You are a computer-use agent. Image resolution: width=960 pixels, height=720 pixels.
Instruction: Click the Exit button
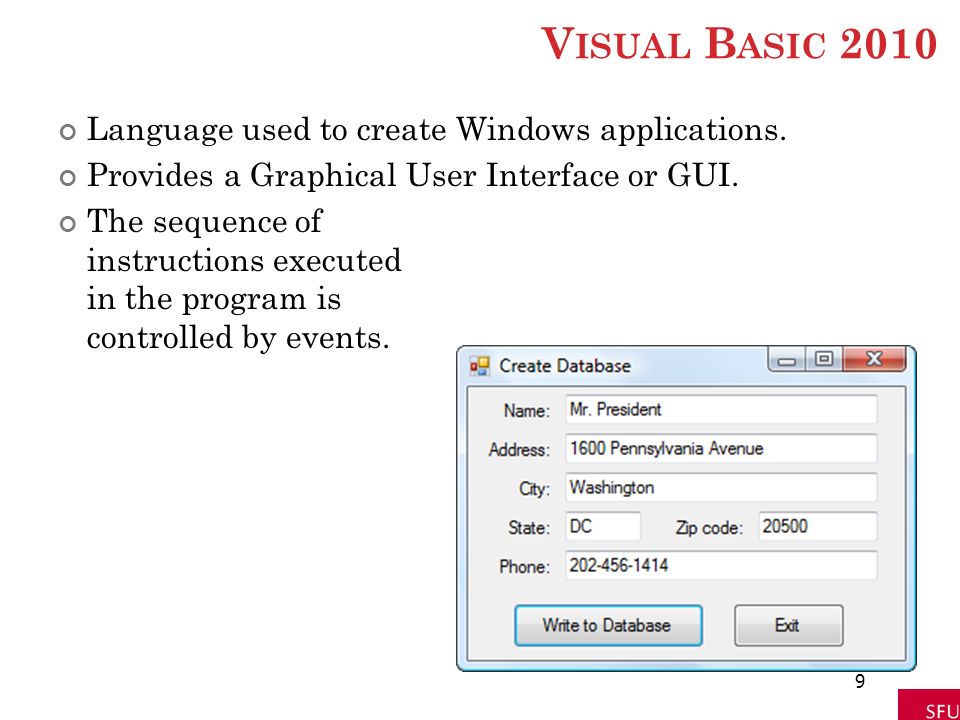click(x=789, y=625)
